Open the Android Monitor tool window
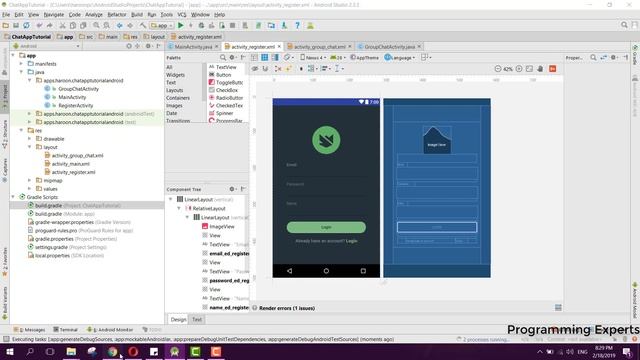This screenshot has height=360, width=640. click(x=110, y=329)
